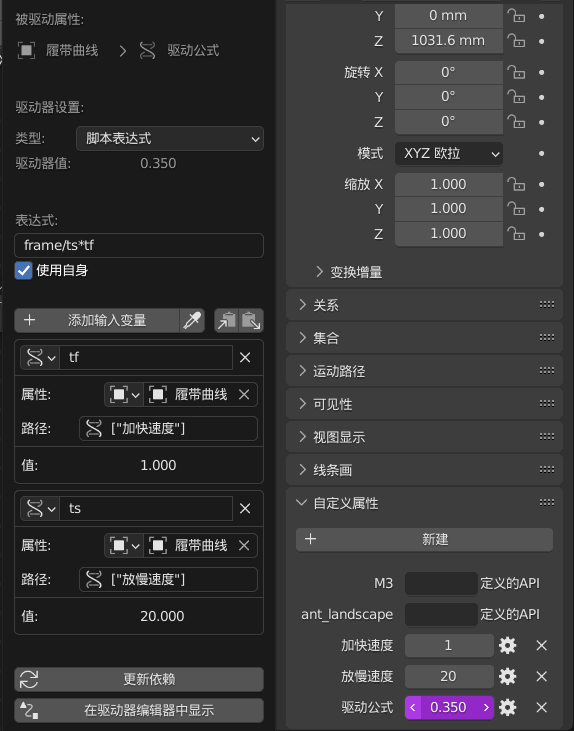574x731 pixels.
Task: Delete the 放慢速度 custom property
Action: coord(541,676)
